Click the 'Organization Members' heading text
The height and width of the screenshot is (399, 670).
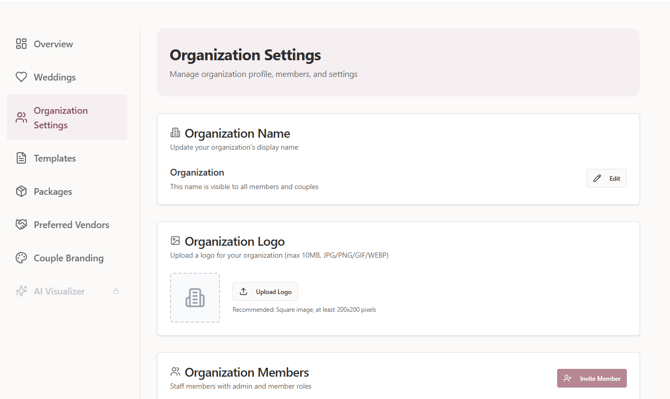(247, 372)
